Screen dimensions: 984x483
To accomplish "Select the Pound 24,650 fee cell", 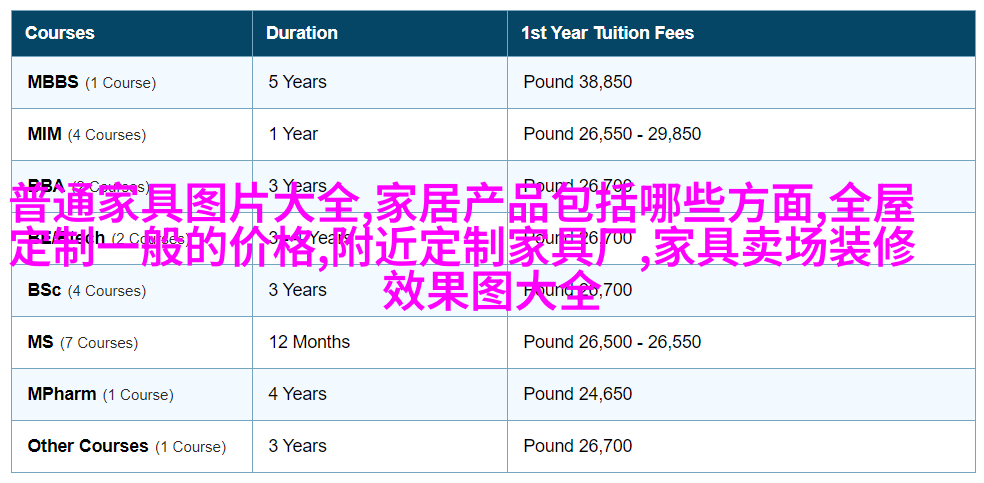I will pos(577,394).
